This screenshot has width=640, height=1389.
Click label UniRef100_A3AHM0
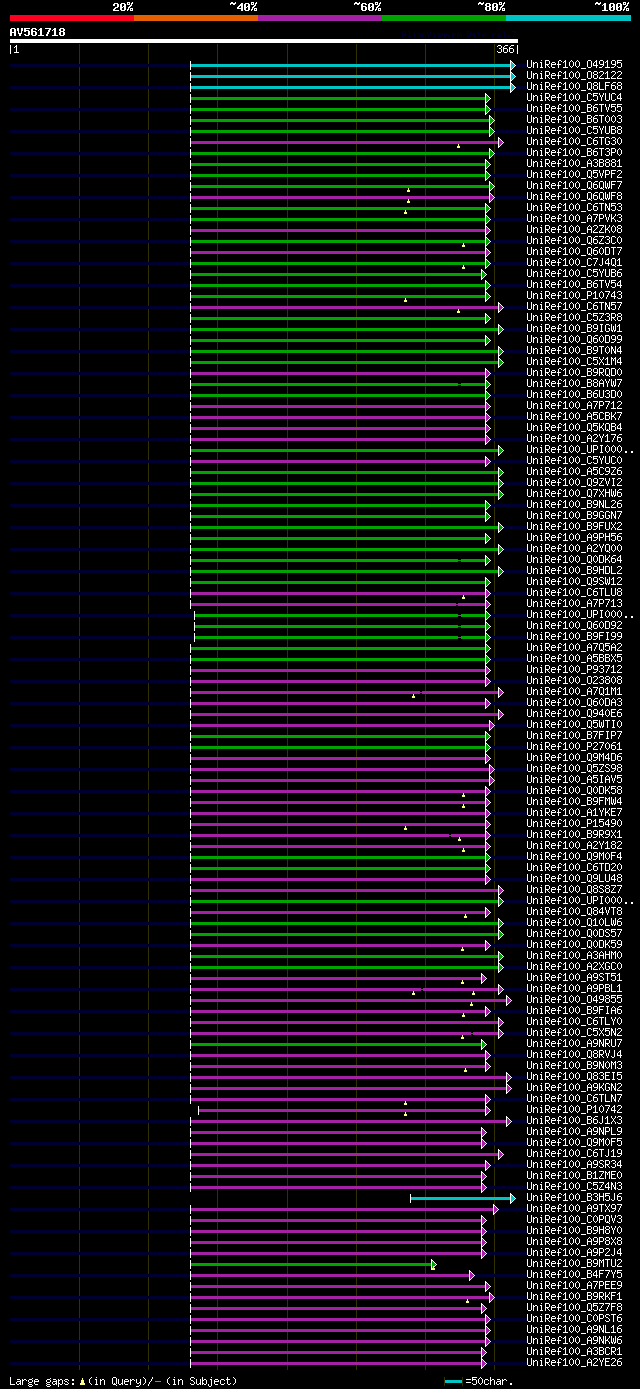(574, 955)
